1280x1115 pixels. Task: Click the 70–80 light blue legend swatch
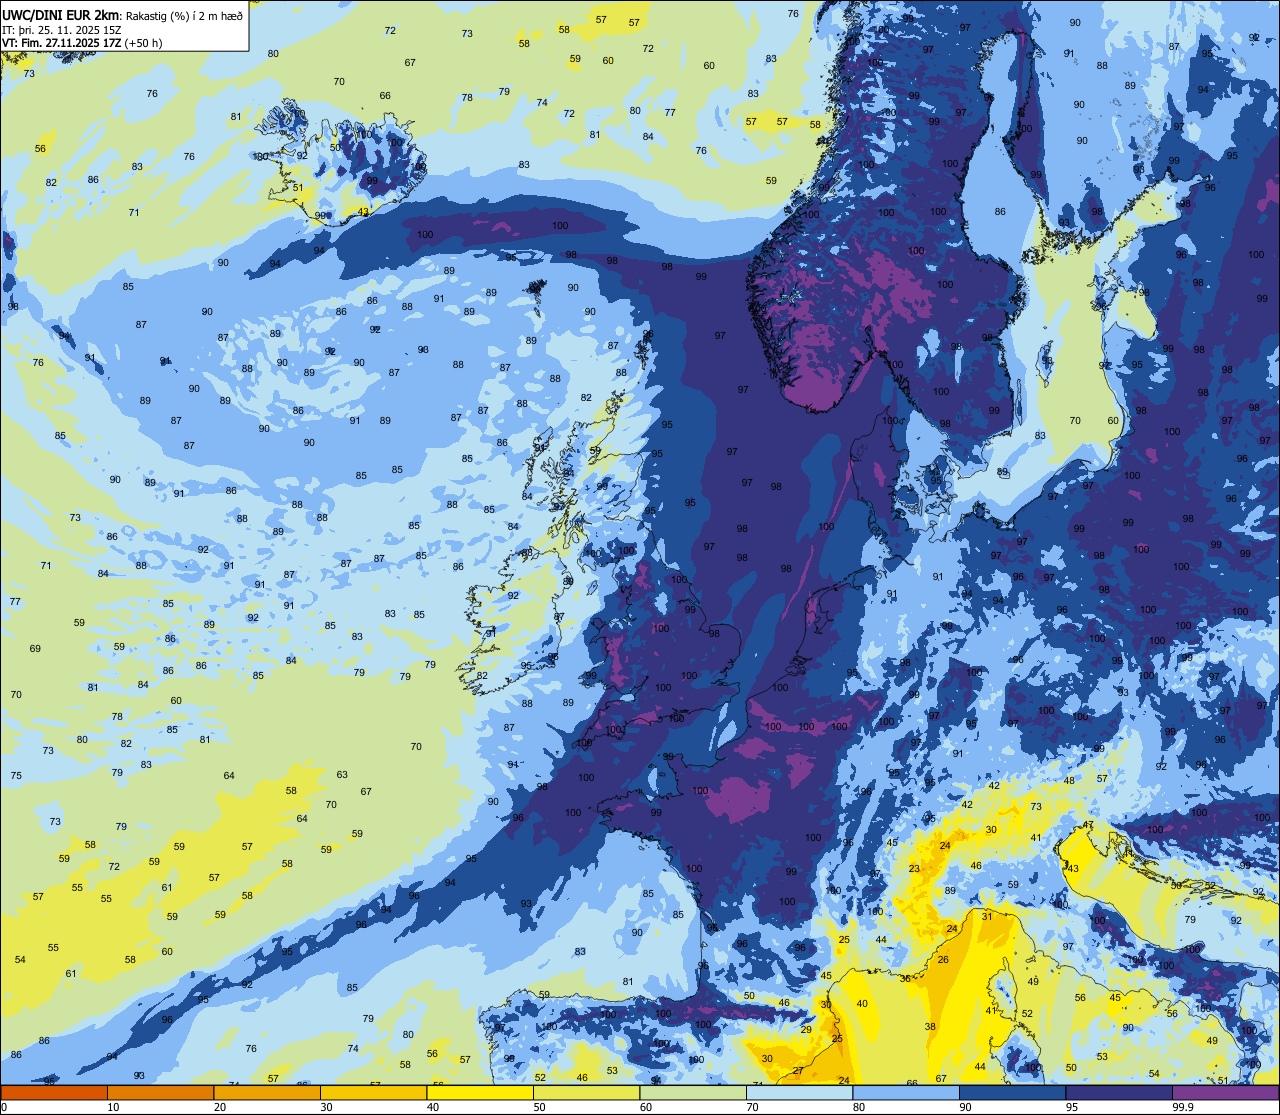799,1092
